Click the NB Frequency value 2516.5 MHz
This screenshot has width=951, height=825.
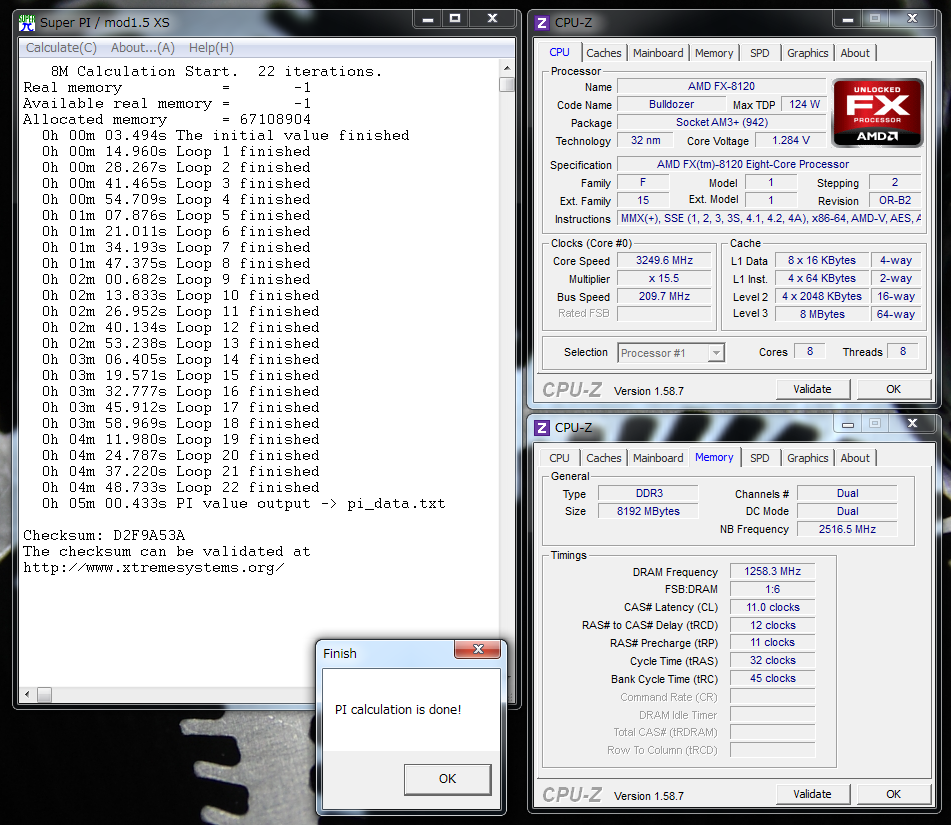click(x=847, y=530)
